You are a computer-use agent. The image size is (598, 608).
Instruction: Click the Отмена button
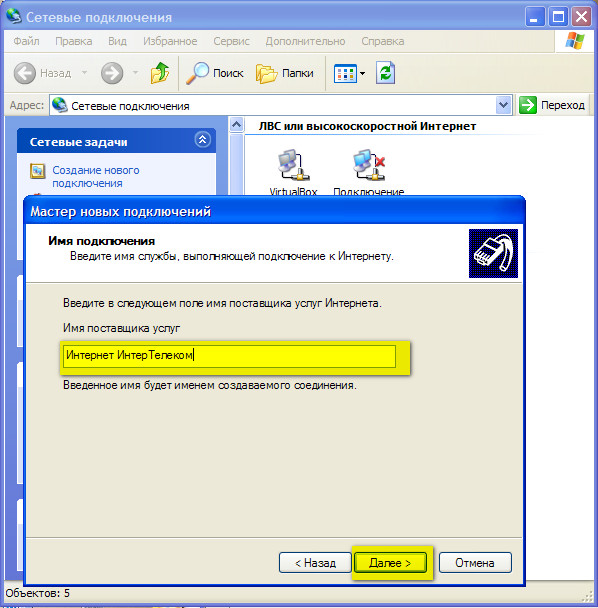(475, 563)
